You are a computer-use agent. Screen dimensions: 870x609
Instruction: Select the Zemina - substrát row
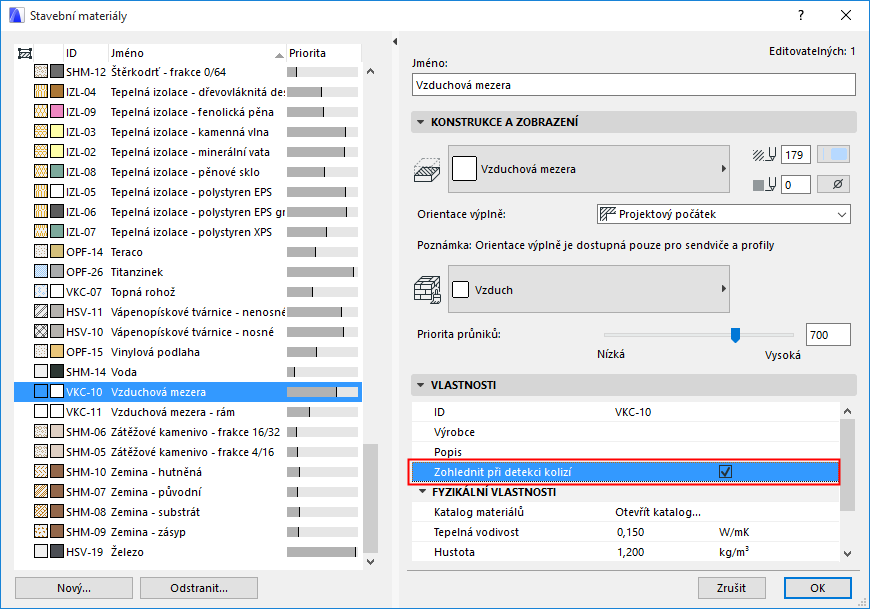tap(188, 511)
